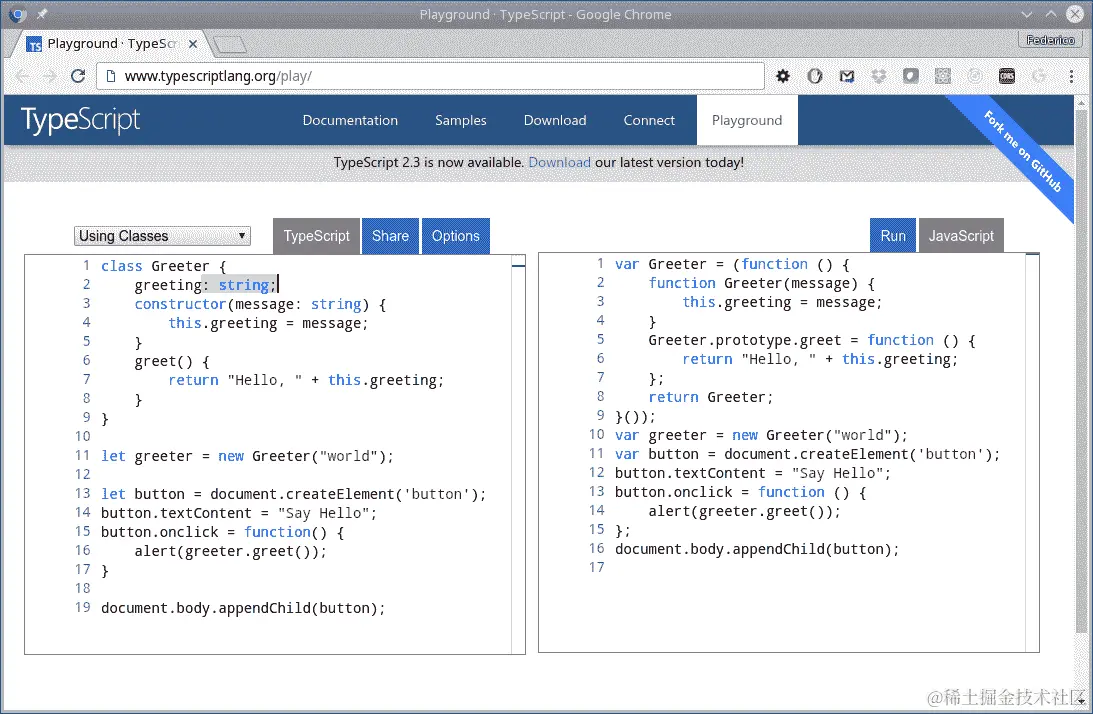Image resolution: width=1093 pixels, height=714 pixels.
Task: Select the TypeScript editor tab
Action: point(316,236)
